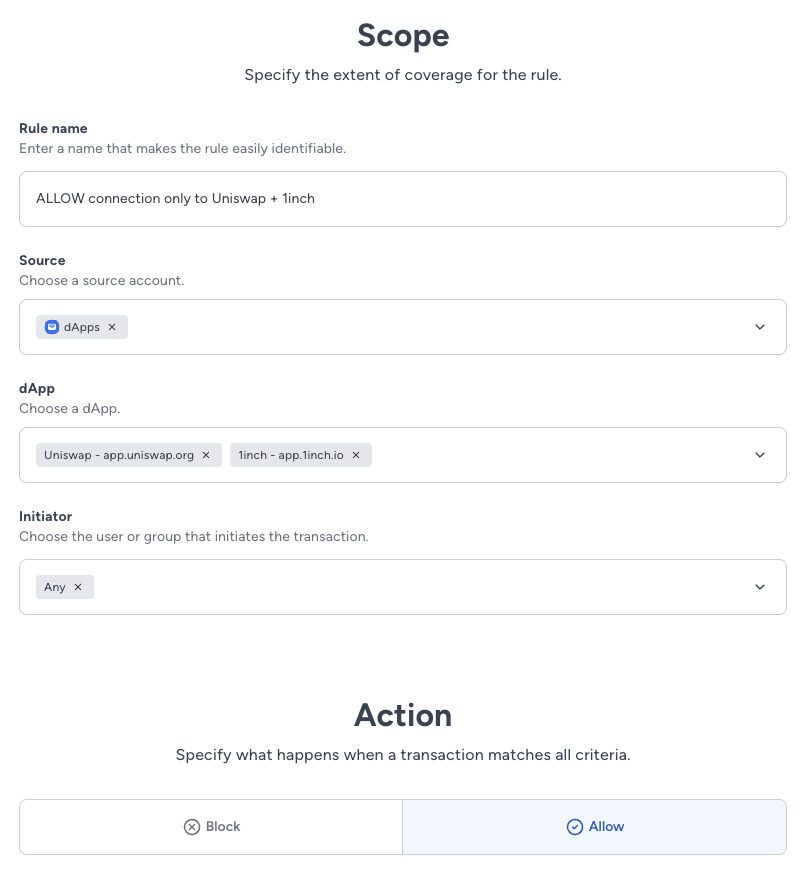Image resolution: width=808 pixels, height=888 pixels.
Task: Click the Block circle-x icon
Action: tap(192, 827)
